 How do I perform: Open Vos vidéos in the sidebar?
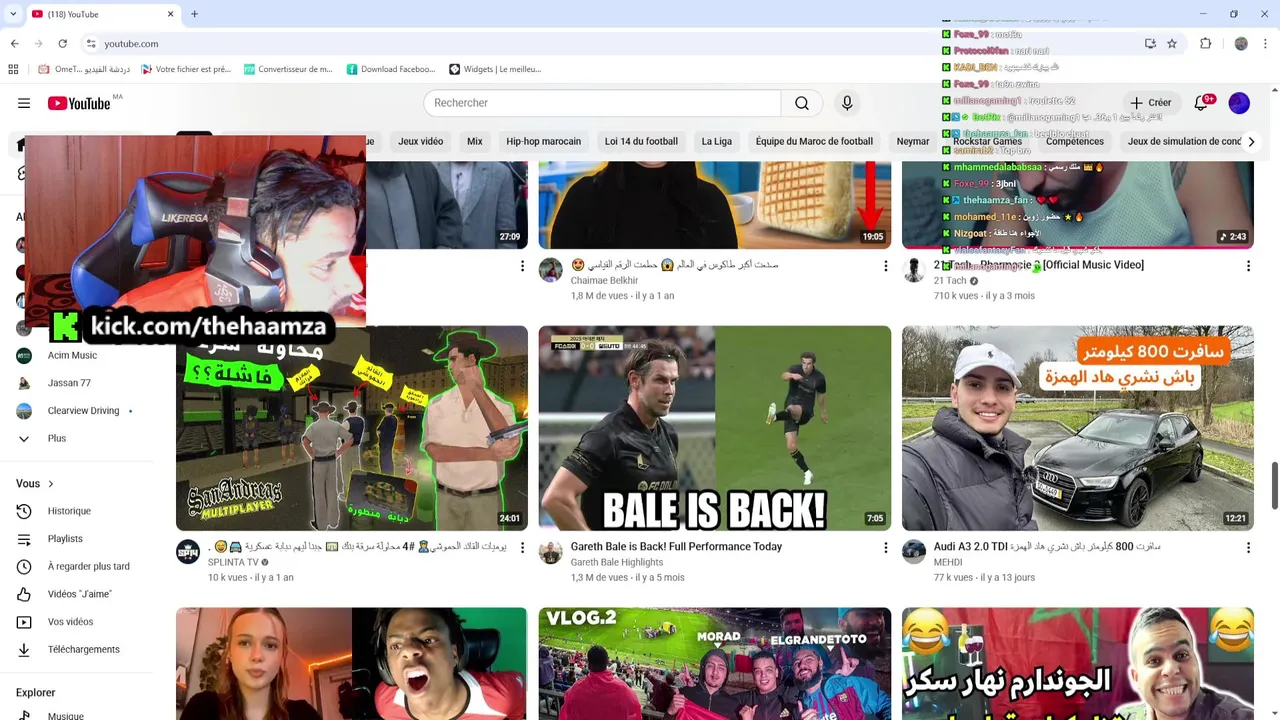coord(70,622)
